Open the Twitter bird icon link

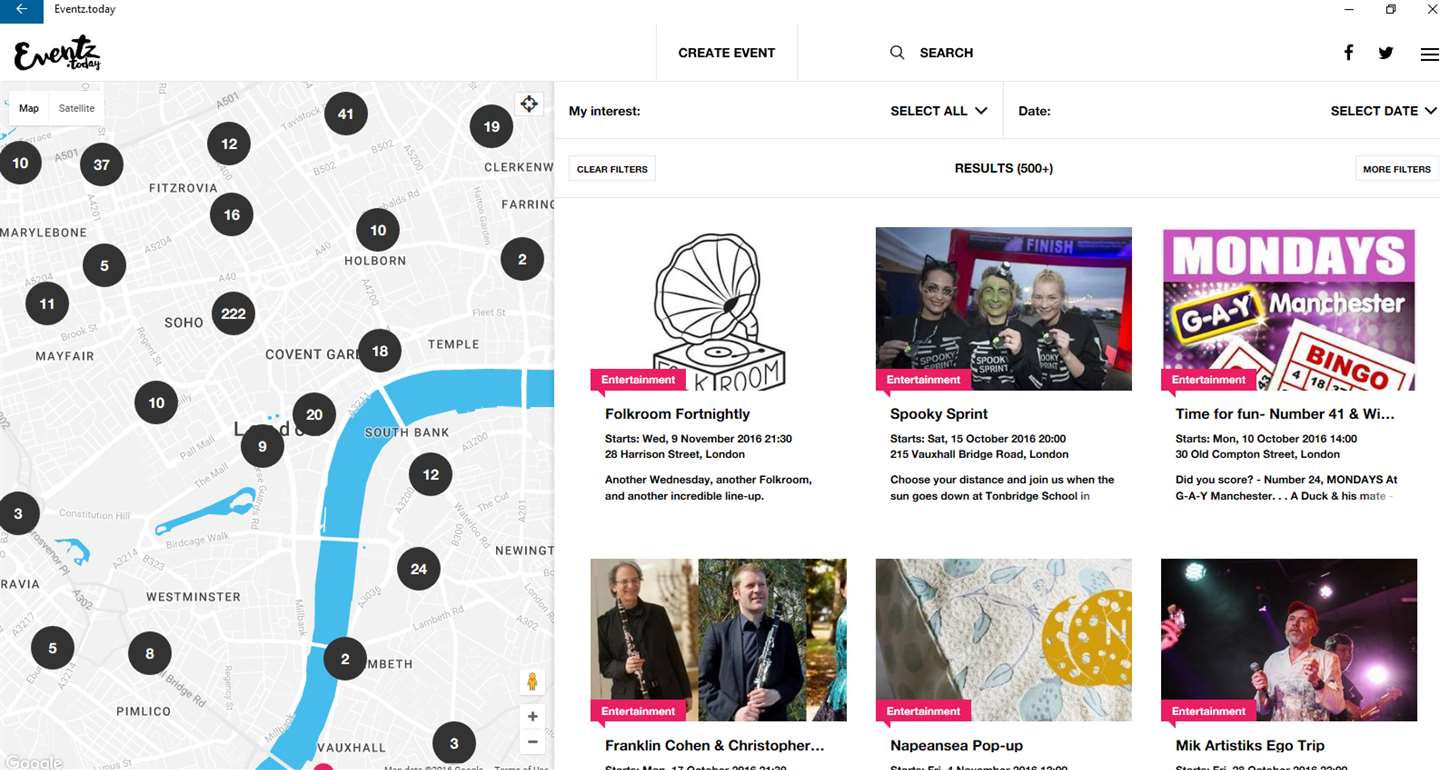coord(1386,53)
